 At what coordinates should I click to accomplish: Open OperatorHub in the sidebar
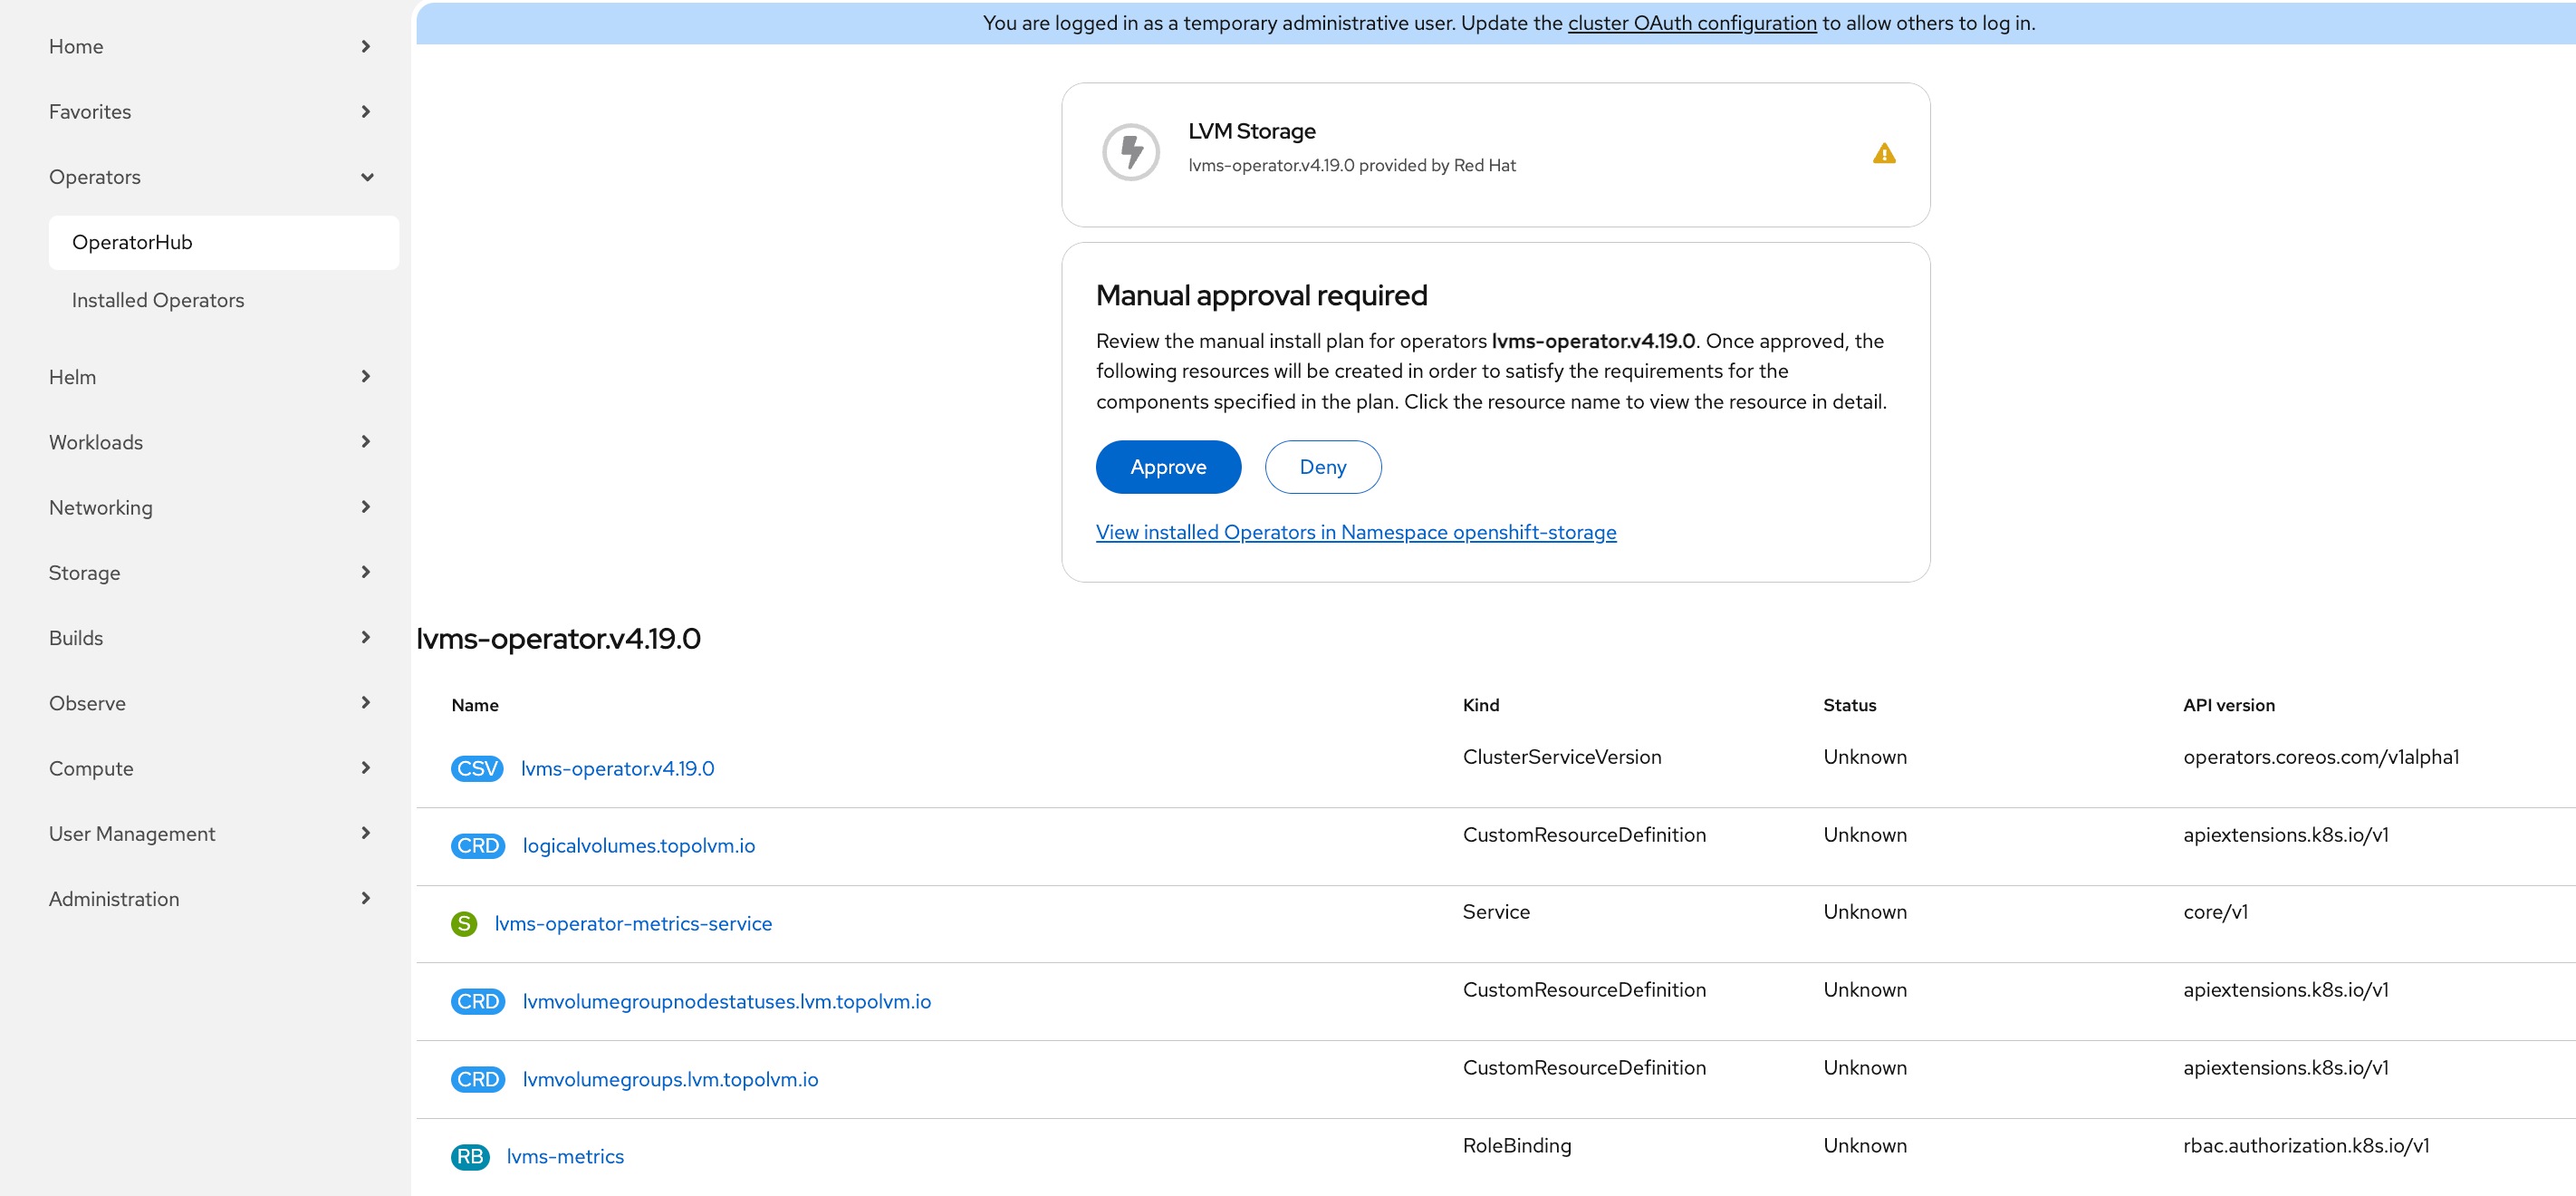pos(223,242)
